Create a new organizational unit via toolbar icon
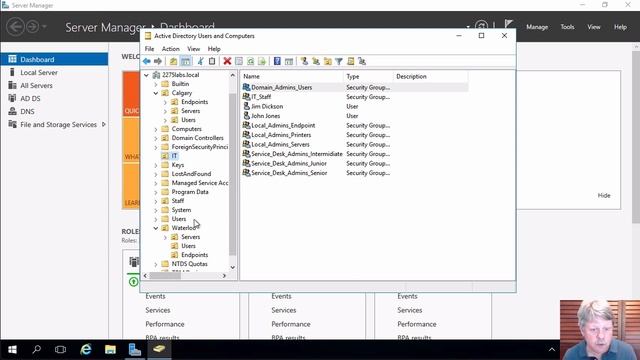 (x=327, y=61)
